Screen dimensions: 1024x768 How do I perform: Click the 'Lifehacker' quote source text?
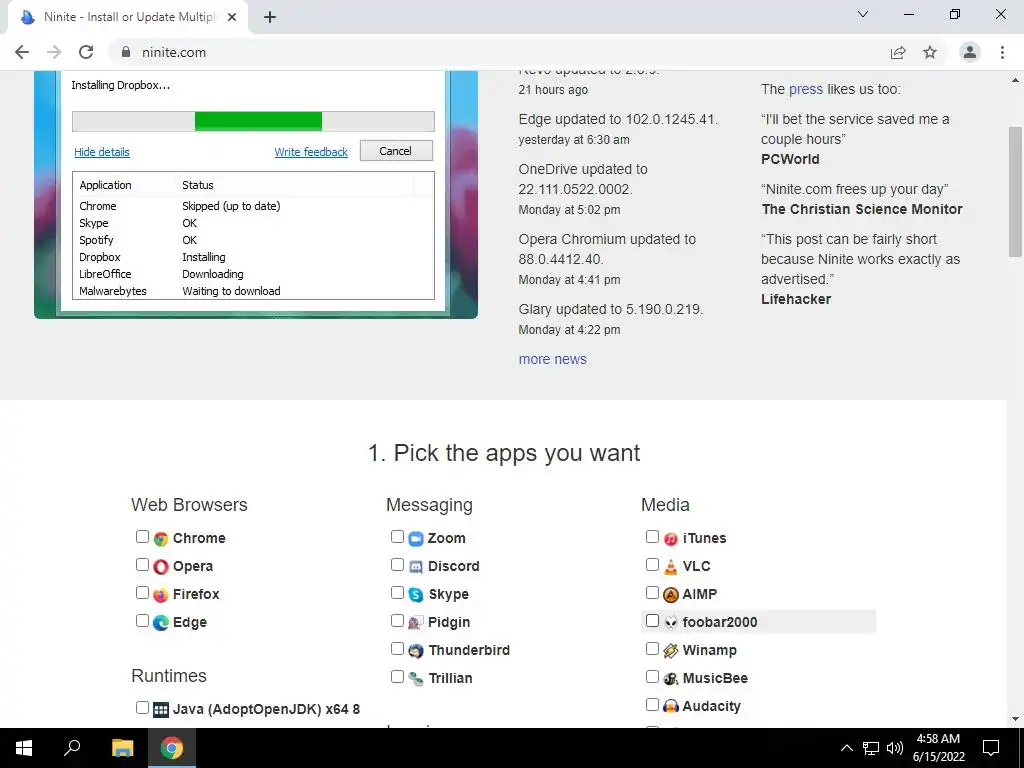pos(796,299)
